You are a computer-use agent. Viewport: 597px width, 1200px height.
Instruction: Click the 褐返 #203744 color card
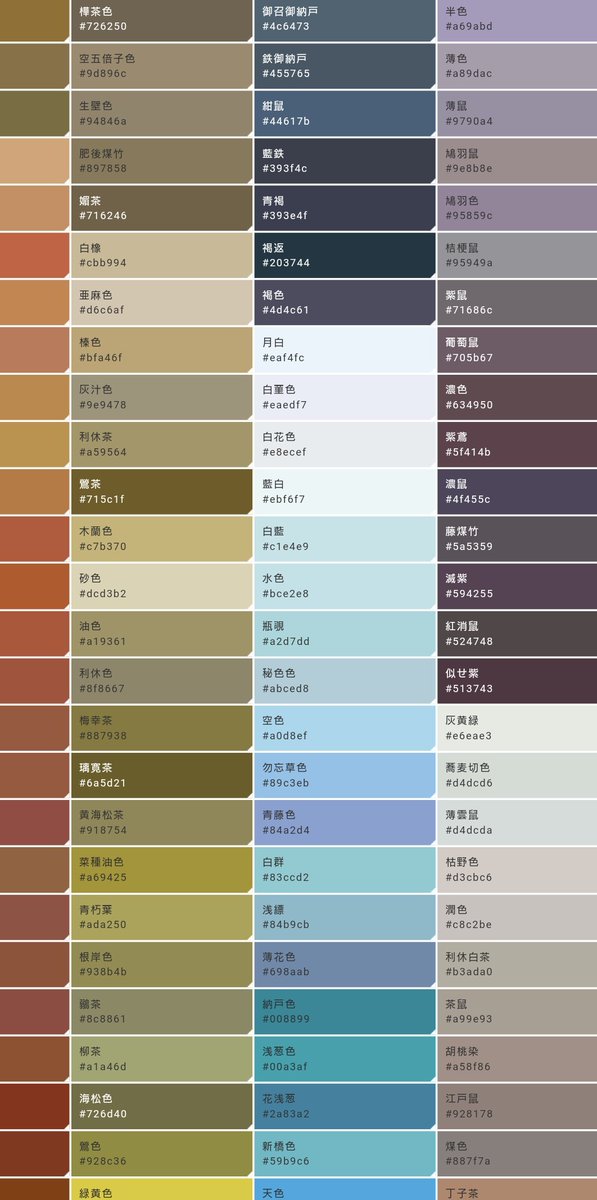(x=344, y=255)
